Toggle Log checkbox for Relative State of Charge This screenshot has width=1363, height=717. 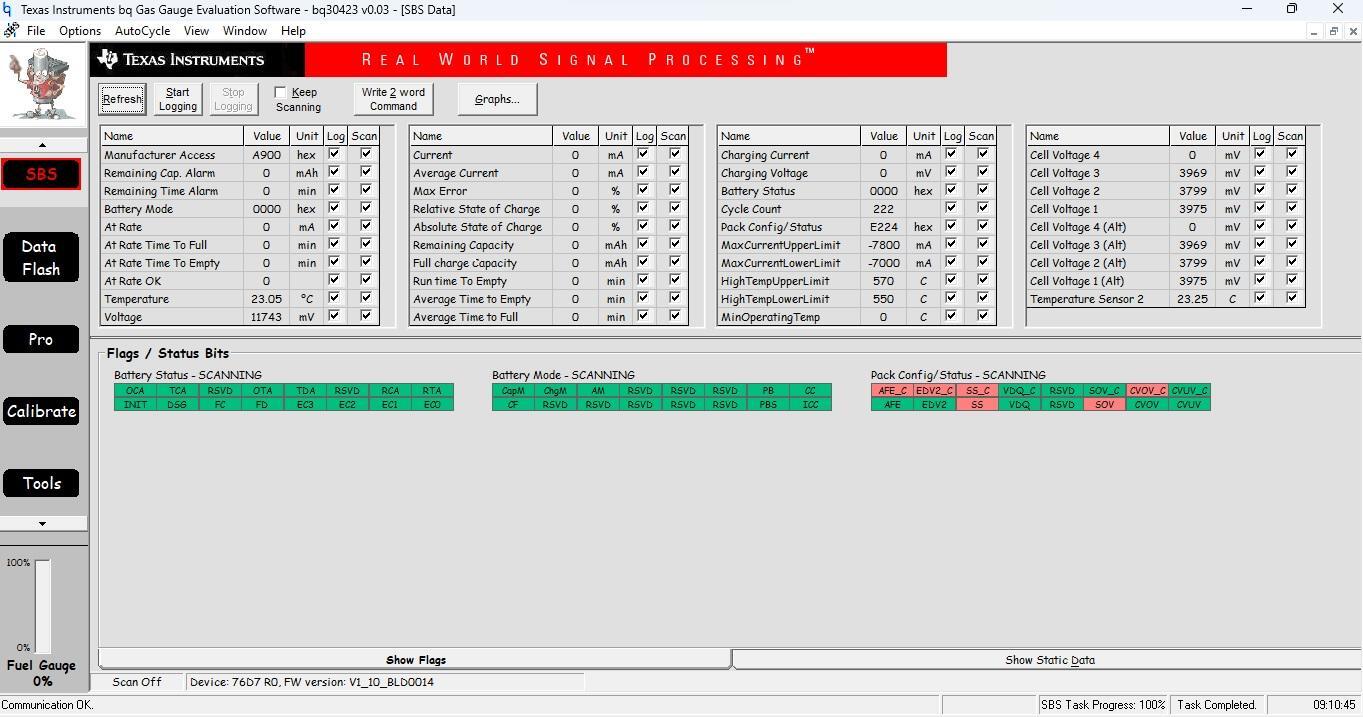(x=644, y=208)
